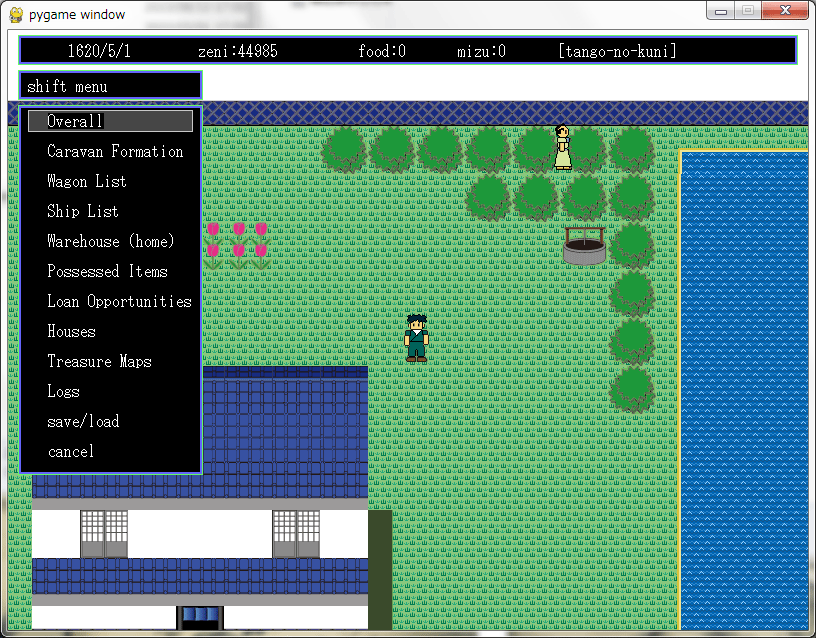The width and height of the screenshot is (816, 638).
Task: Open the Wagon List entry
Action: point(87,182)
